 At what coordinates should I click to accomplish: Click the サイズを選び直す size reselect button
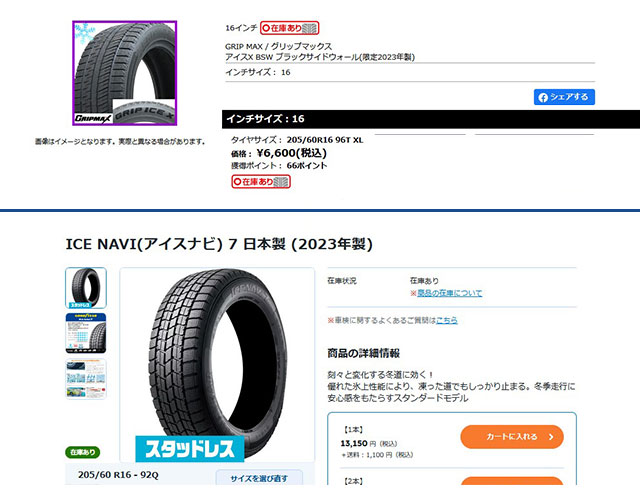[x=259, y=478]
